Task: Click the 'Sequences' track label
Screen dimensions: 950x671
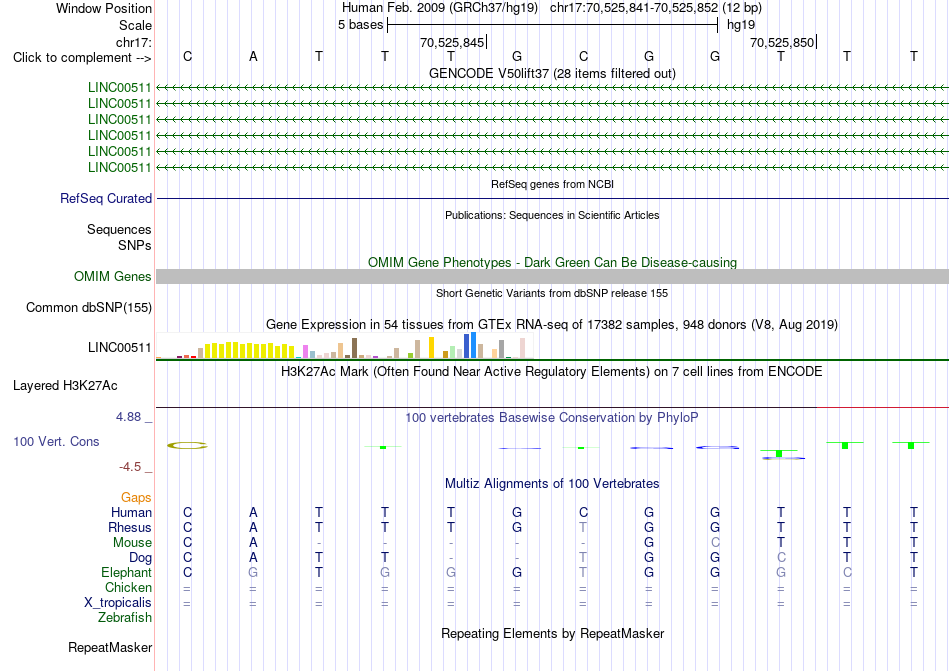Action: tap(119, 230)
